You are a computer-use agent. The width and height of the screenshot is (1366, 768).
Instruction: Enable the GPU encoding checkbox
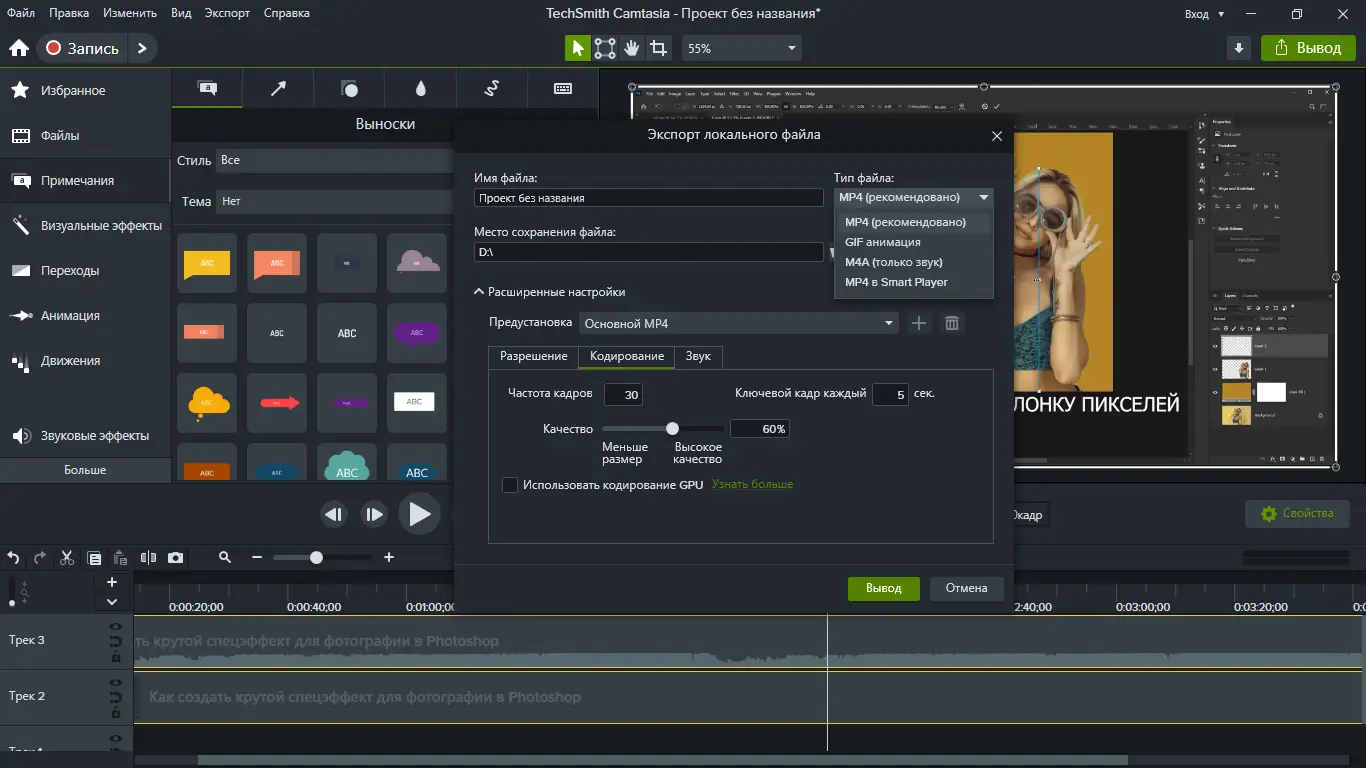click(510, 485)
